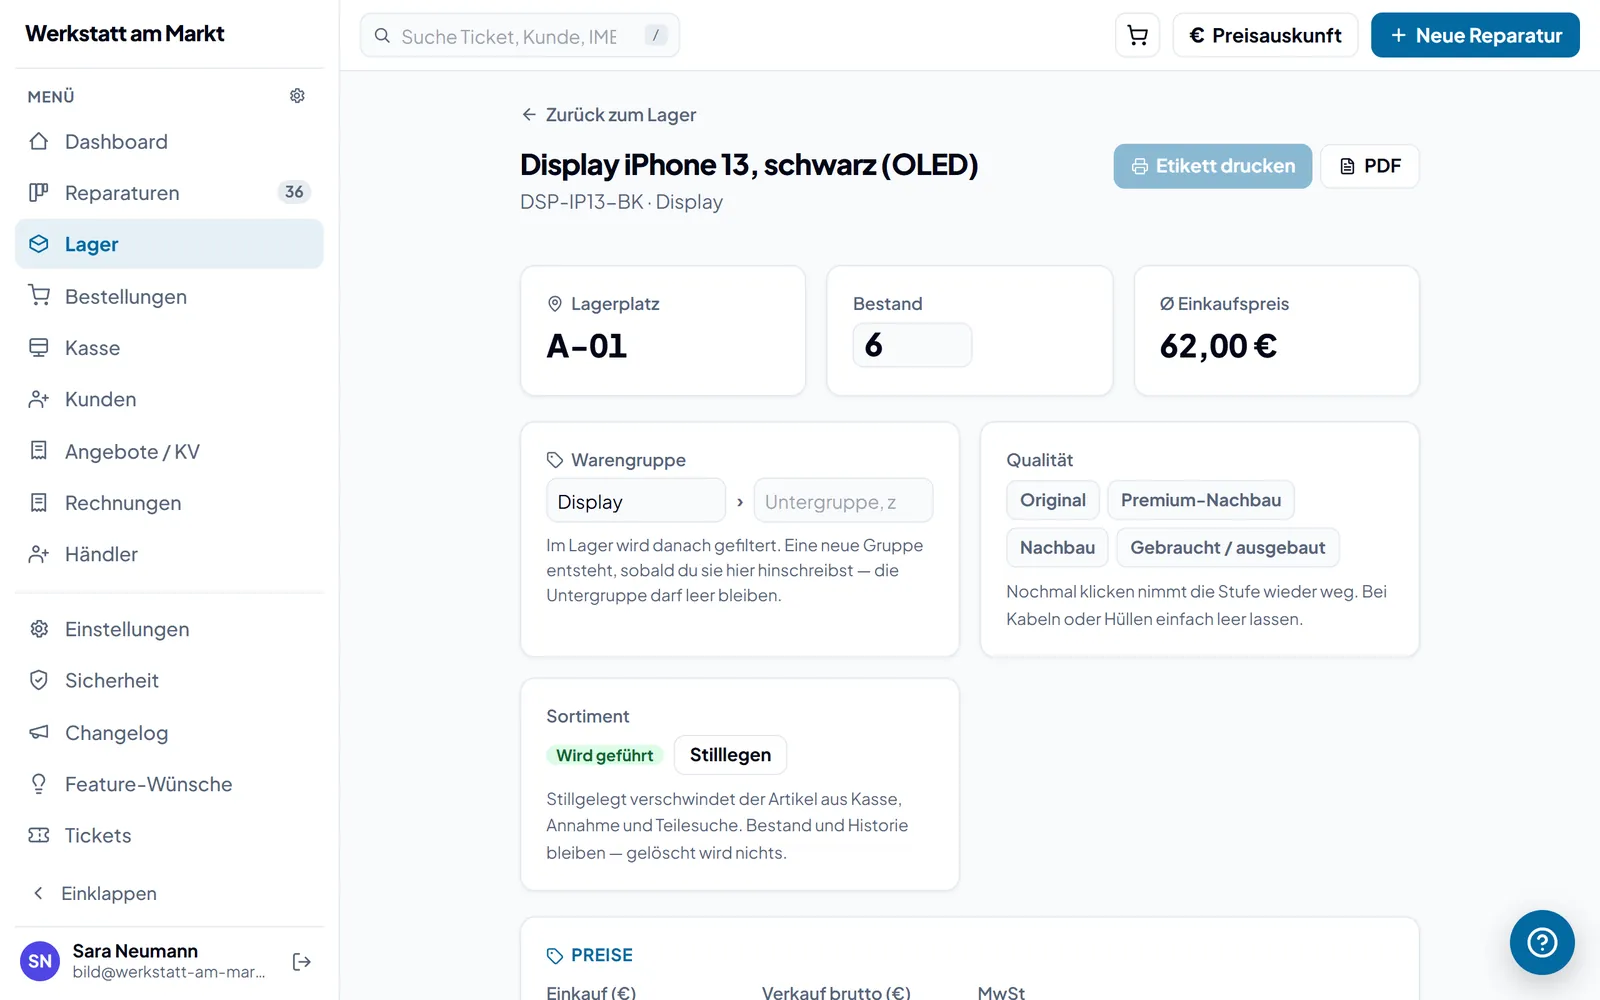Viewport: 1600px width, 1000px height.
Task: Click the Neue Reparatur button
Action: [1475, 36]
